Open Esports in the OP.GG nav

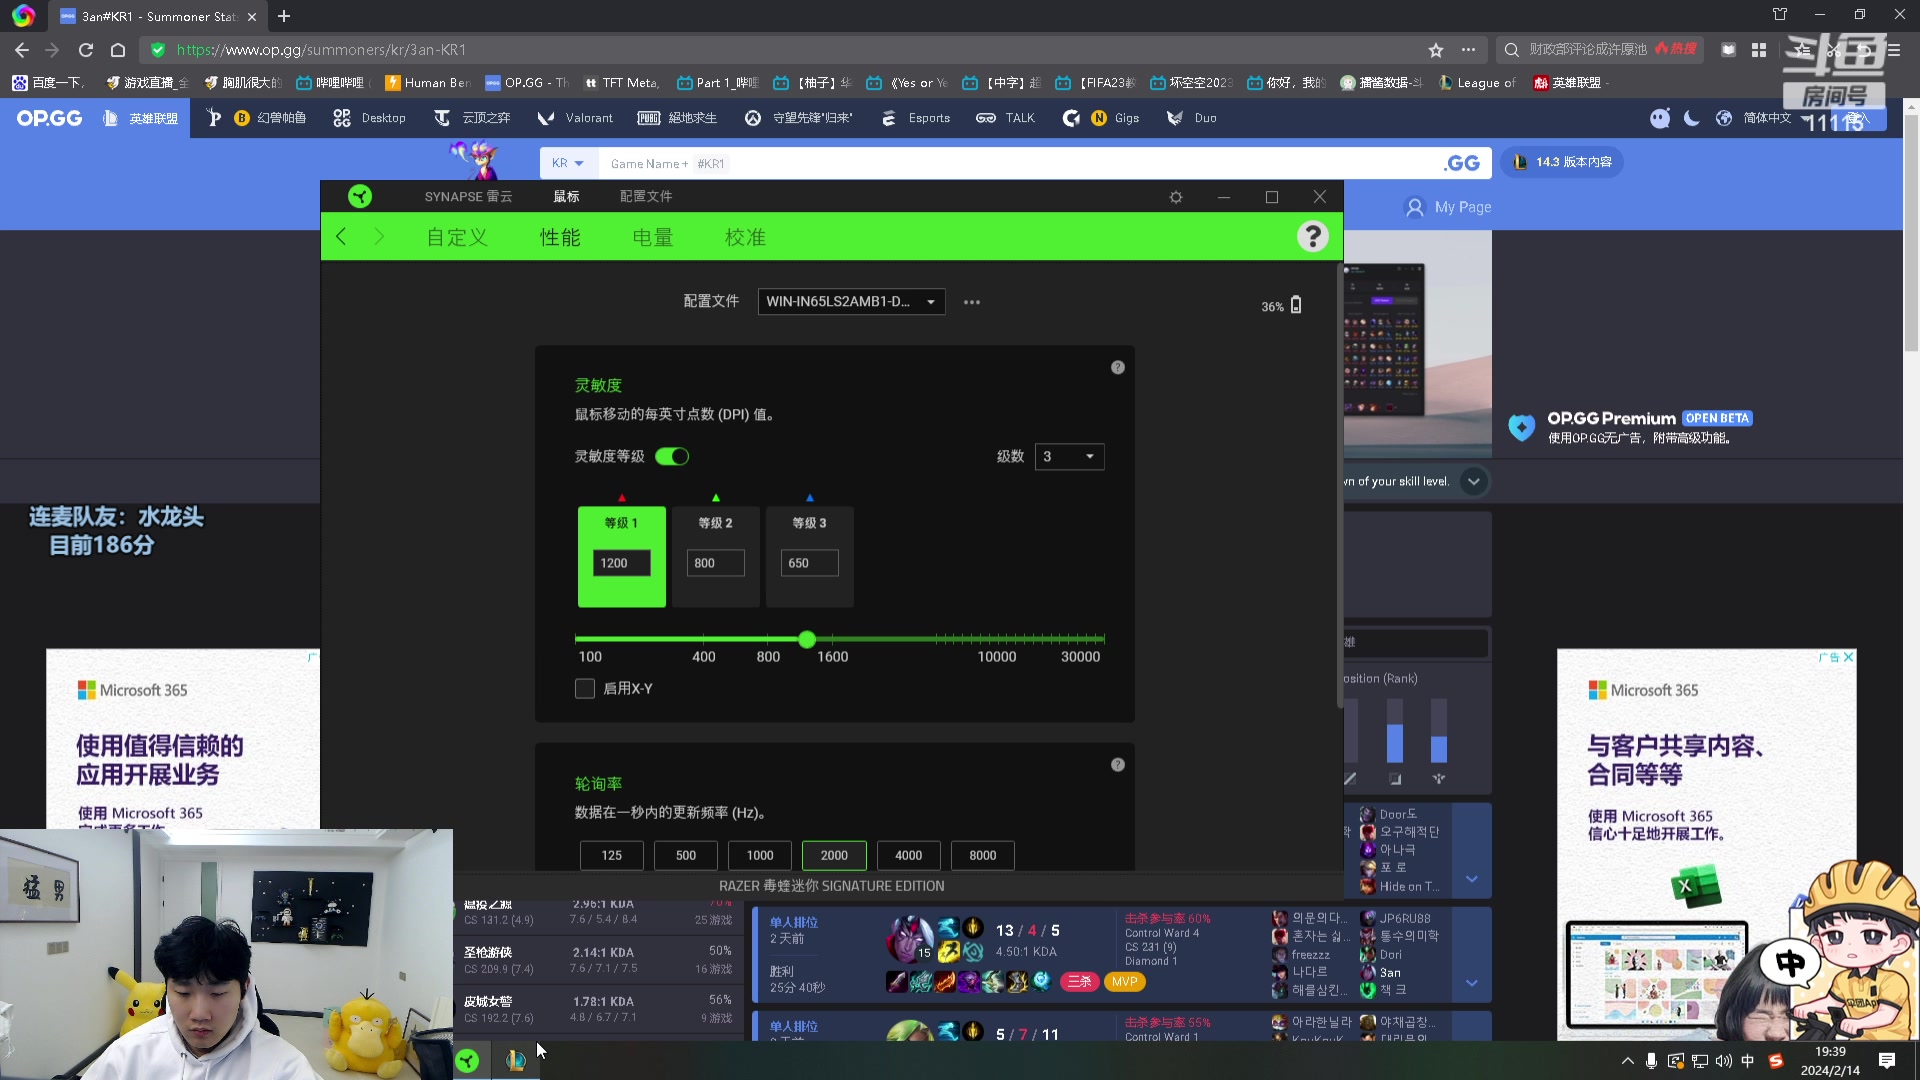pyautogui.click(x=915, y=118)
